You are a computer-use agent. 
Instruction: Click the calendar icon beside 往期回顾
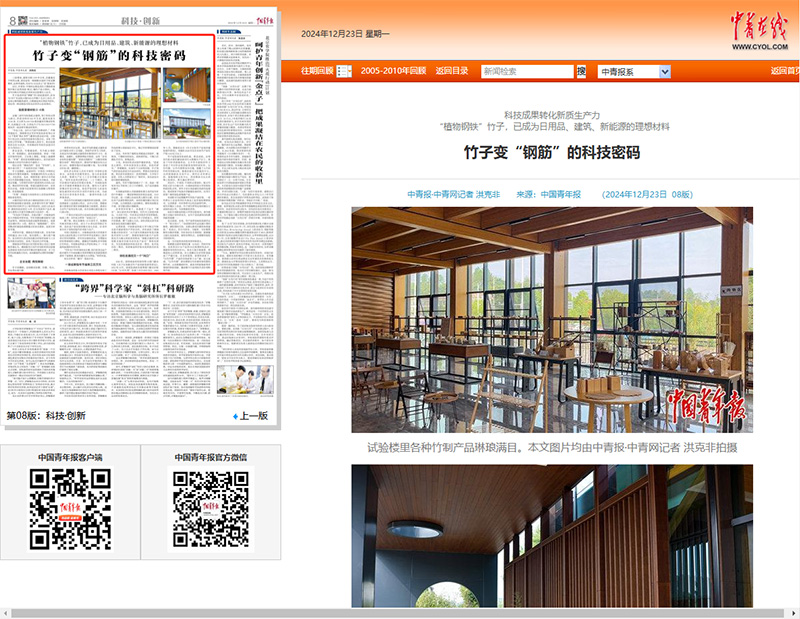[x=344, y=71]
